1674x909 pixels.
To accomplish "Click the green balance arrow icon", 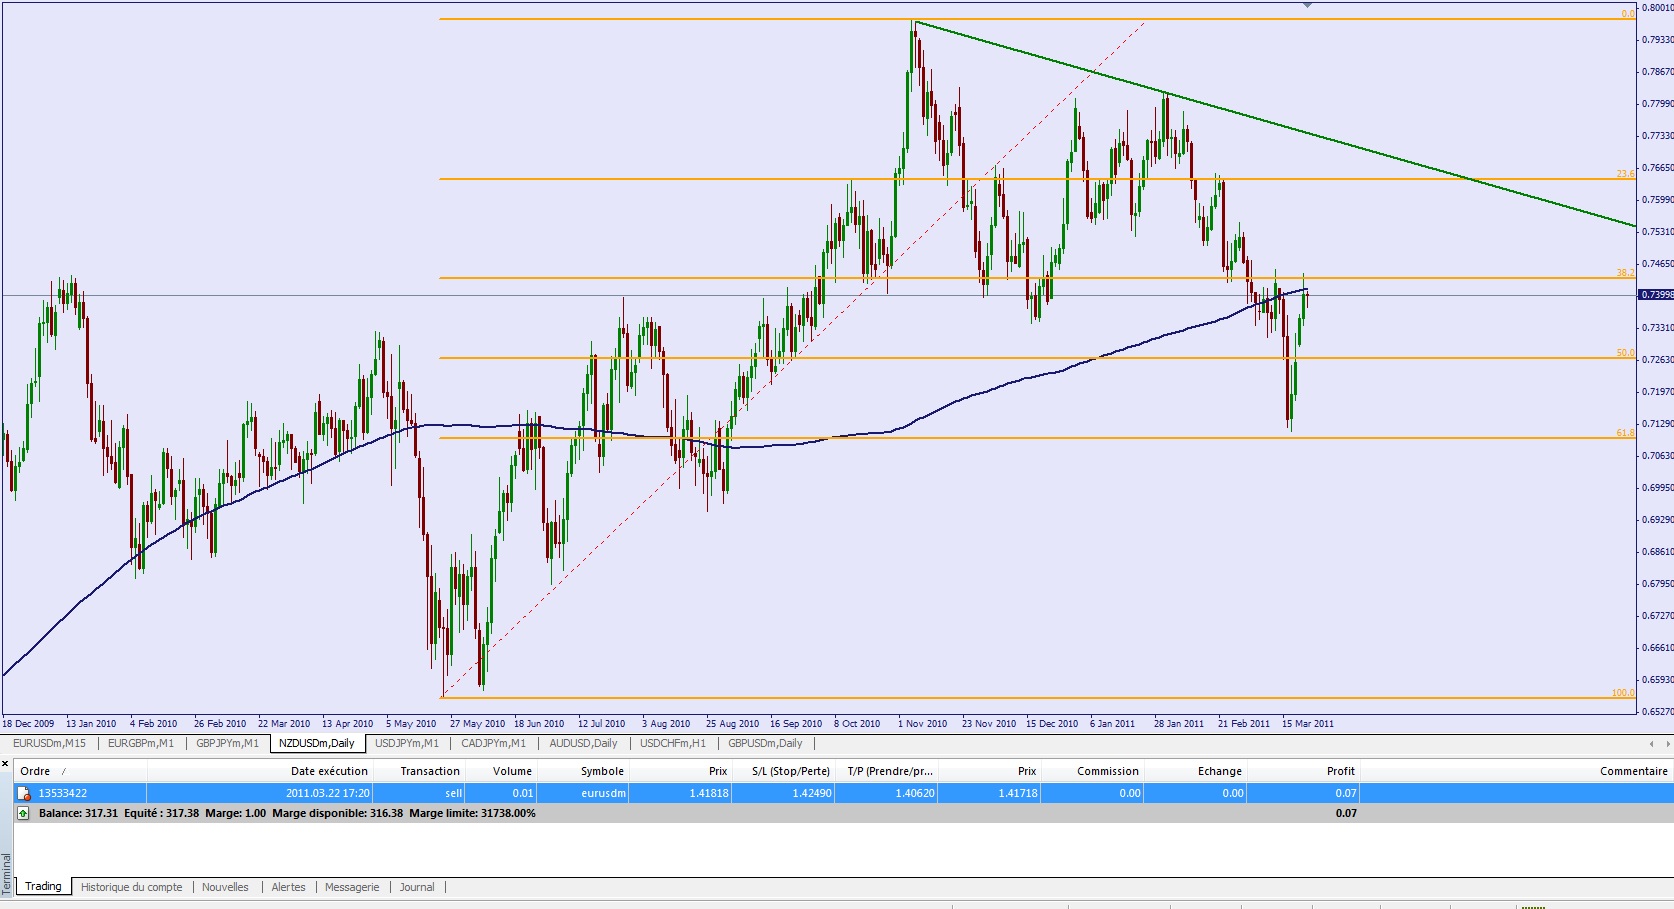I will (23, 813).
